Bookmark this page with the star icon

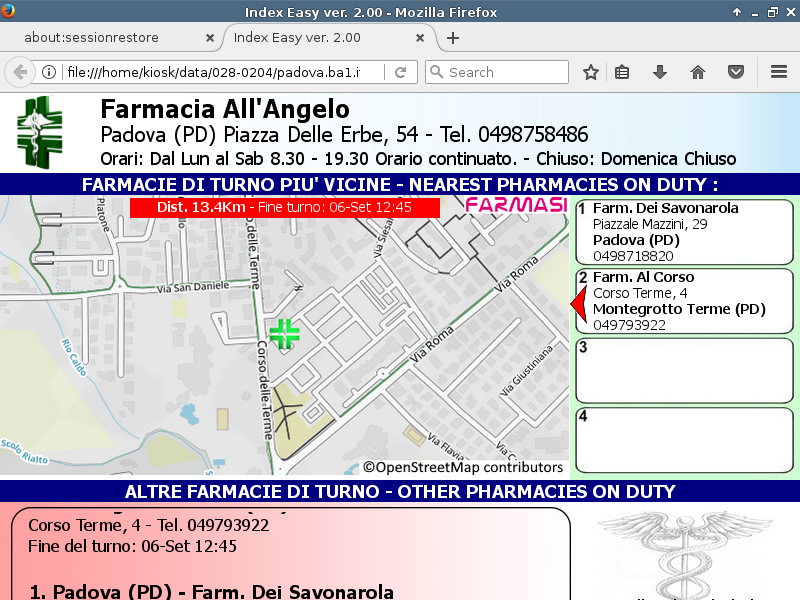tap(591, 72)
